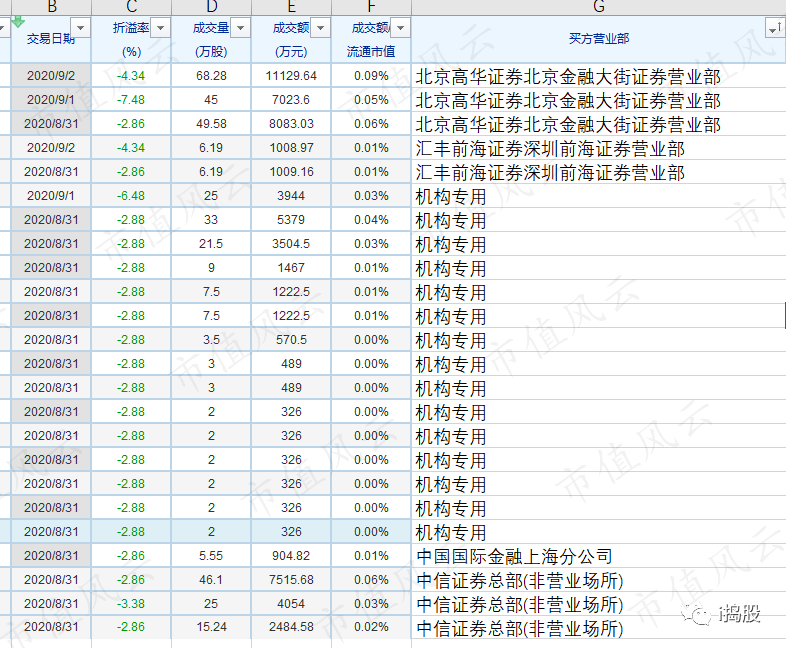Image resolution: width=786 pixels, height=648 pixels.
Task: Select the ratio cell 0.02%
Action: point(371,627)
